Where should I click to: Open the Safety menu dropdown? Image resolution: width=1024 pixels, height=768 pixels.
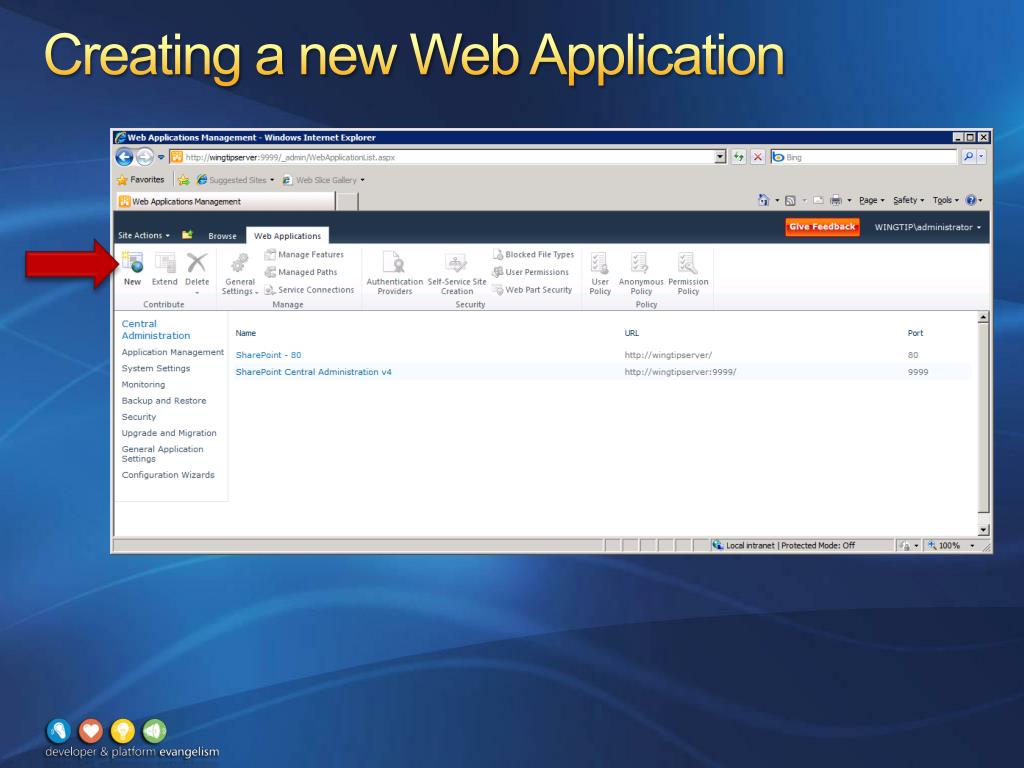coord(908,200)
